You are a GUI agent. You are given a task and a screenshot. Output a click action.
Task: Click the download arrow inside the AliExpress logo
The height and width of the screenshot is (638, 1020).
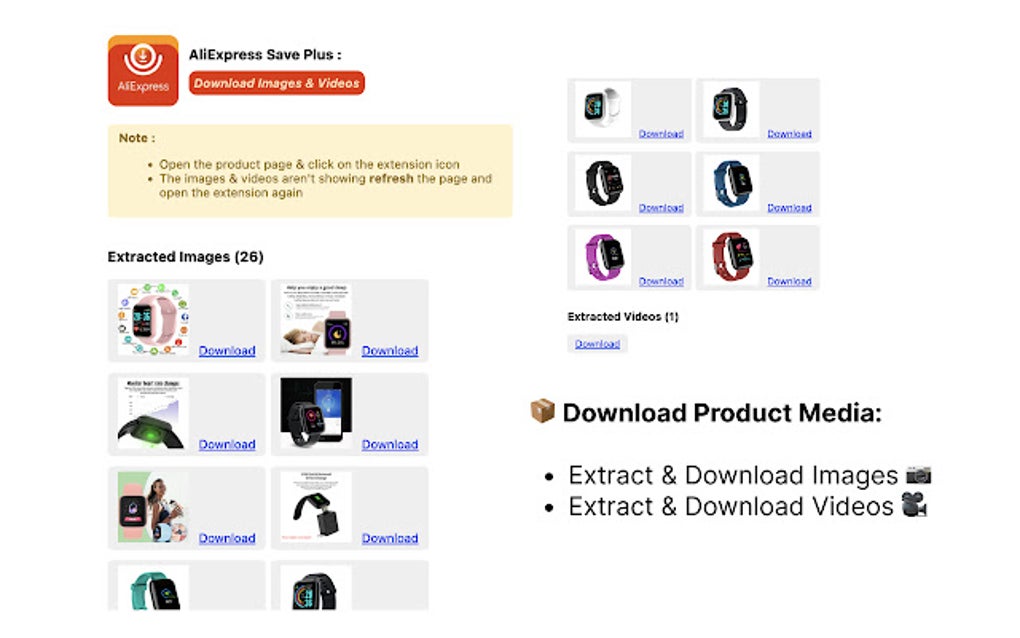143,58
